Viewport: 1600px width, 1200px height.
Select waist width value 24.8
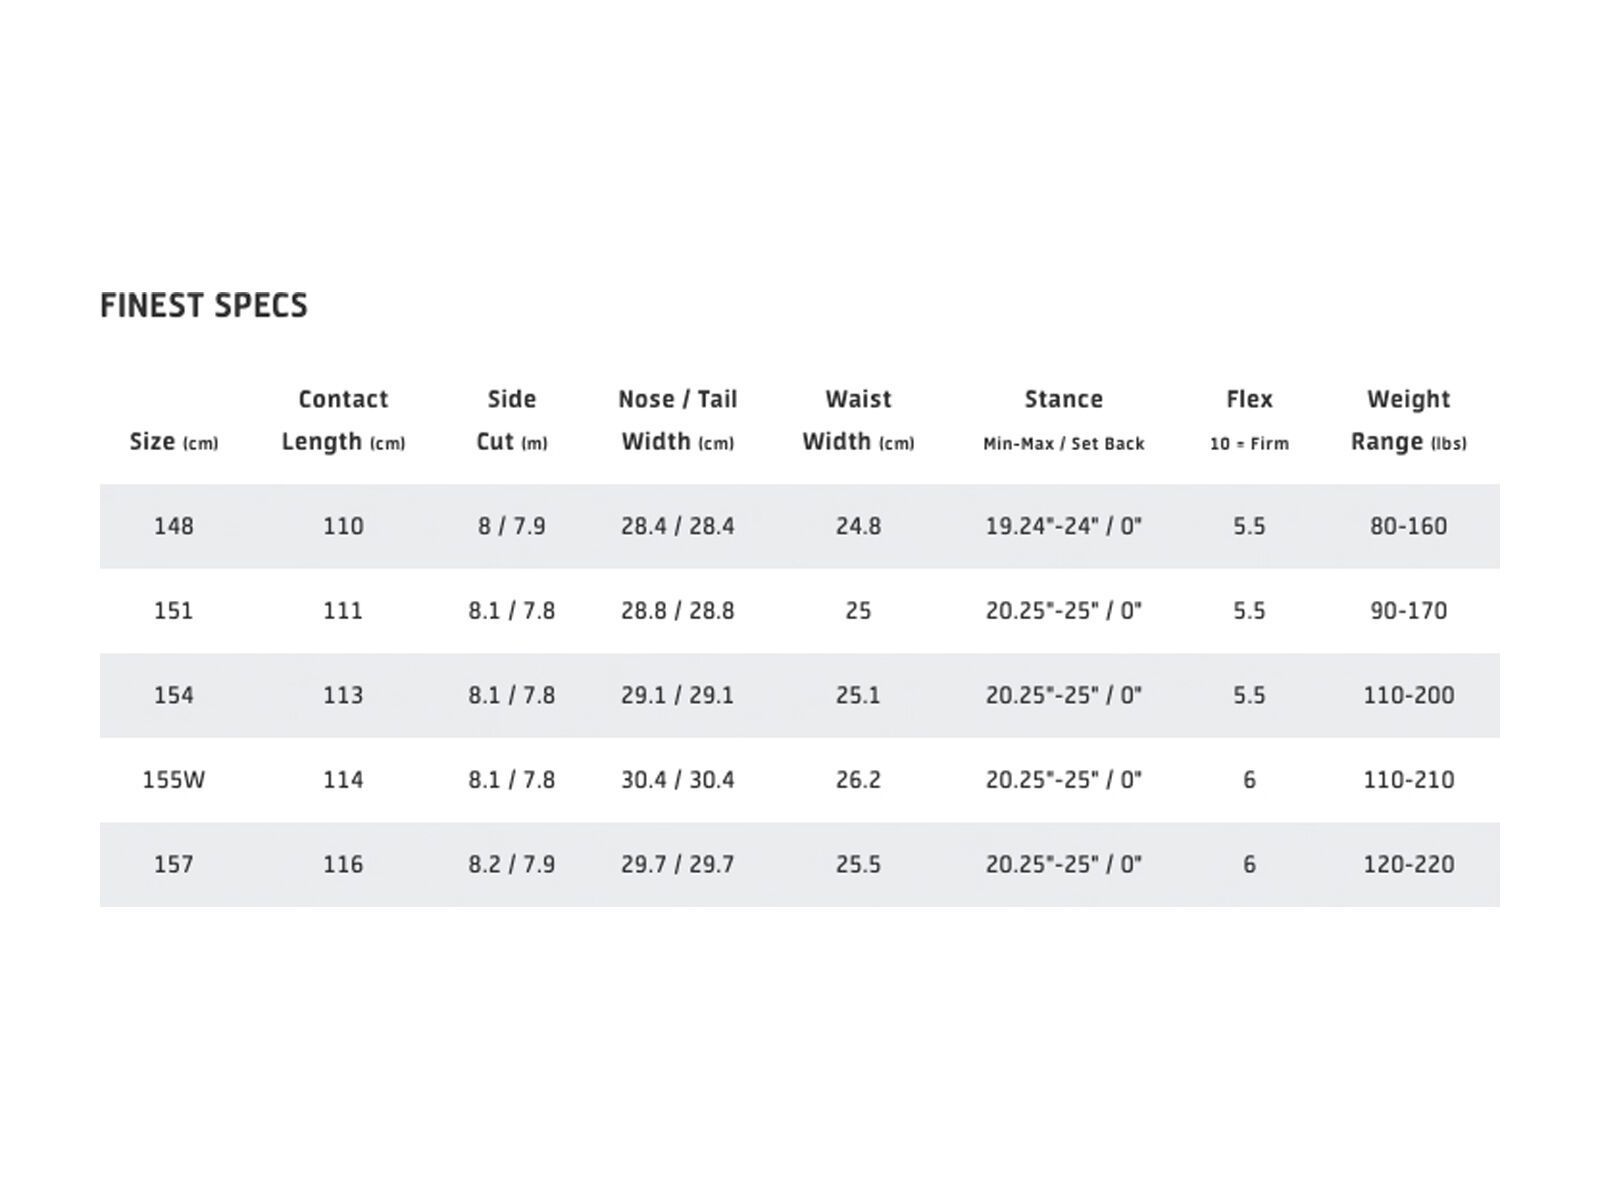[858, 526]
